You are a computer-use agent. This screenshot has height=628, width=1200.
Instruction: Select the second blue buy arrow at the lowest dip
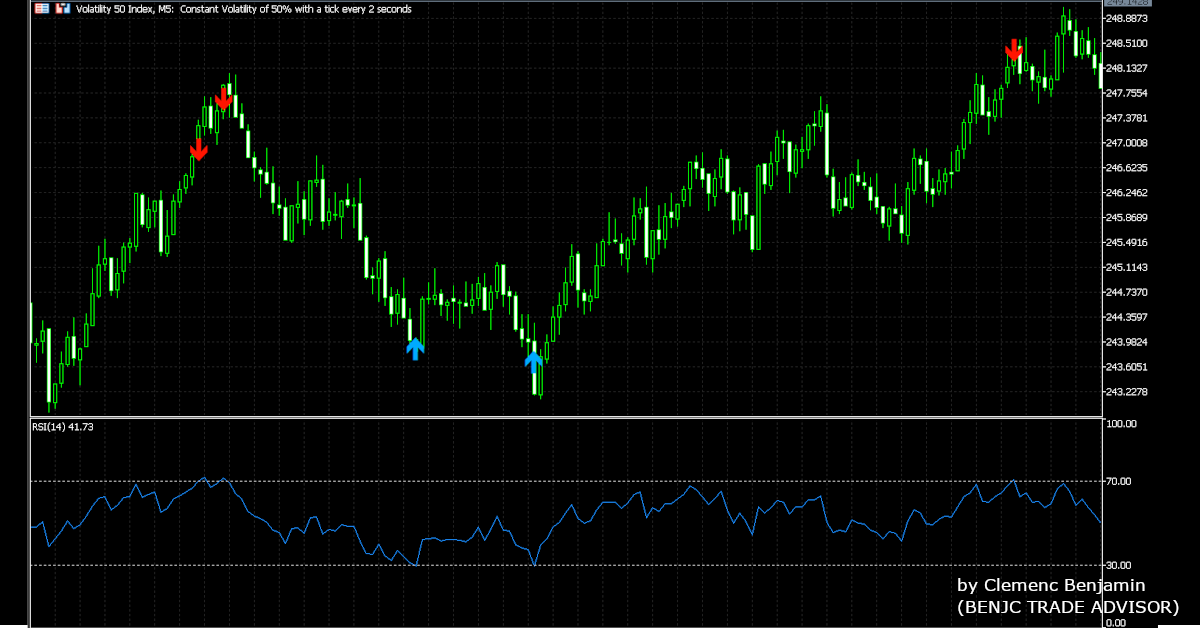coord(534,359)
